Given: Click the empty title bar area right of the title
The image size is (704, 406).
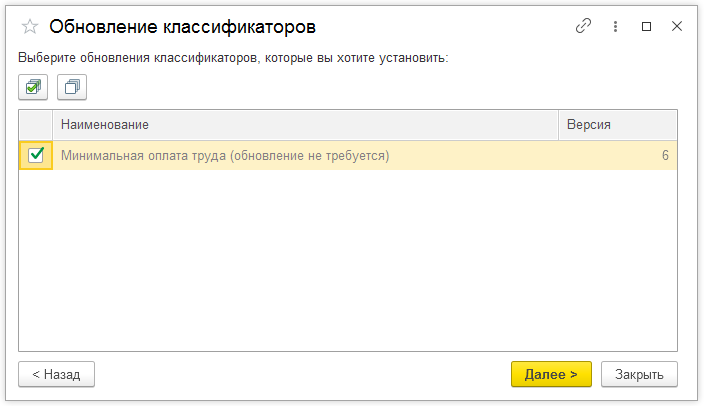Looking at the screenshot, I should 450,27.
